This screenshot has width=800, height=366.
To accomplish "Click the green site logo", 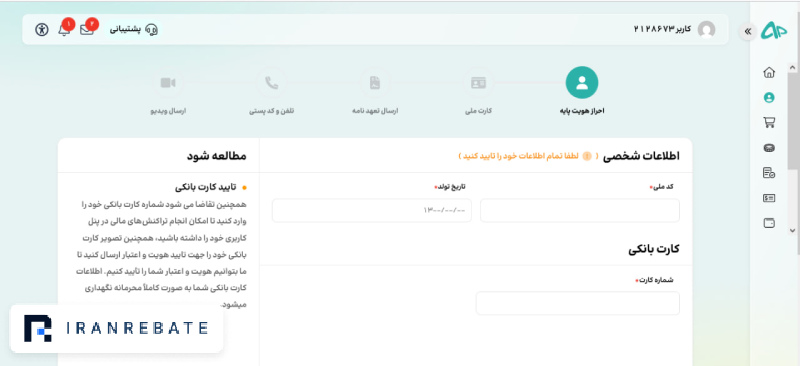I will coord(774,31).
